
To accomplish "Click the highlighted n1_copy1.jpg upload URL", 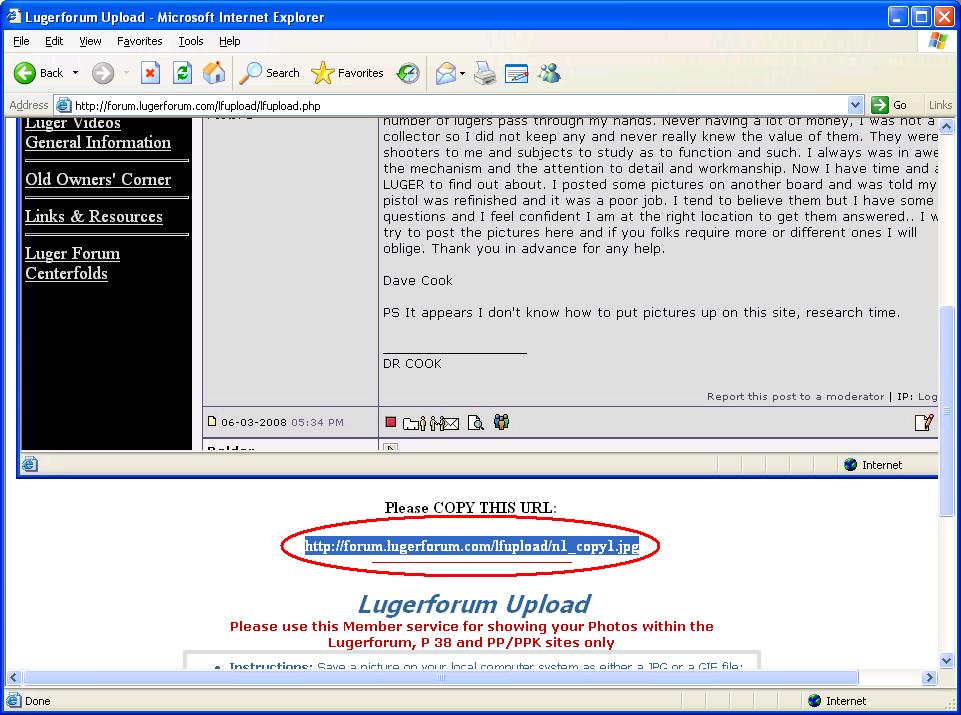I will pyautogui.click(x=471, y=546).
